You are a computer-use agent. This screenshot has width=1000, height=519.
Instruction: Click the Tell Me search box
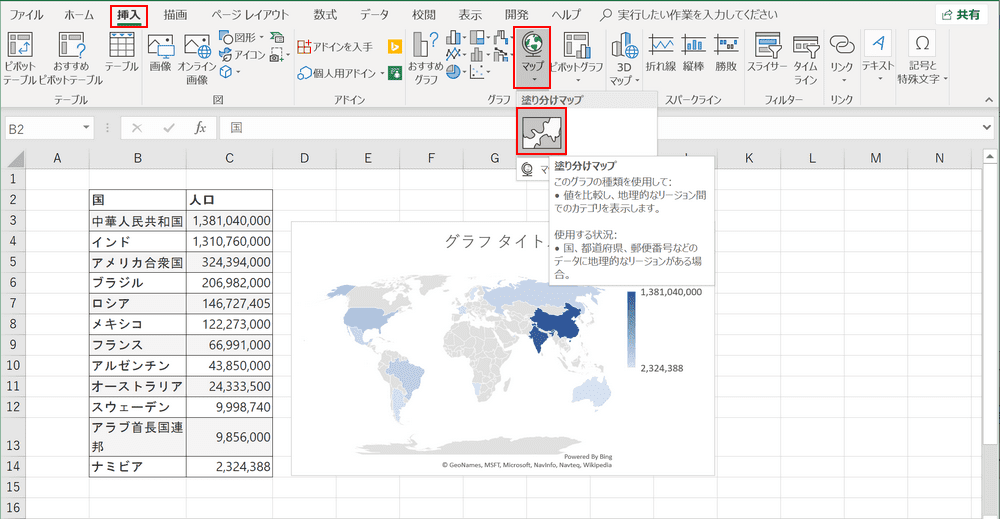pyautogui.click(x=689, y=15)
